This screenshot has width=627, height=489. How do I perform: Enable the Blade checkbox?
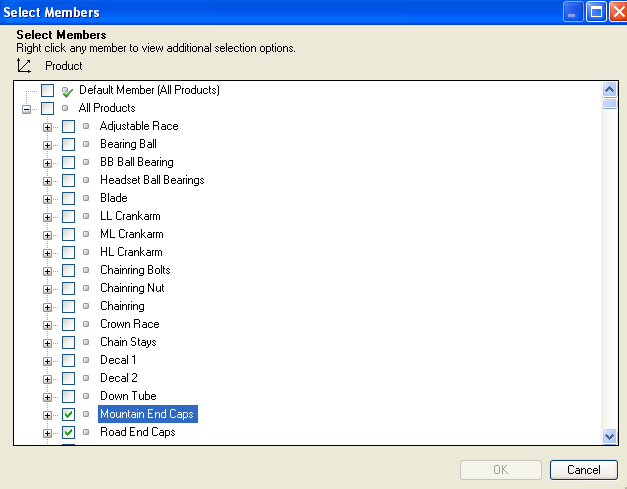pyautogui.click(x=68, y=198)
